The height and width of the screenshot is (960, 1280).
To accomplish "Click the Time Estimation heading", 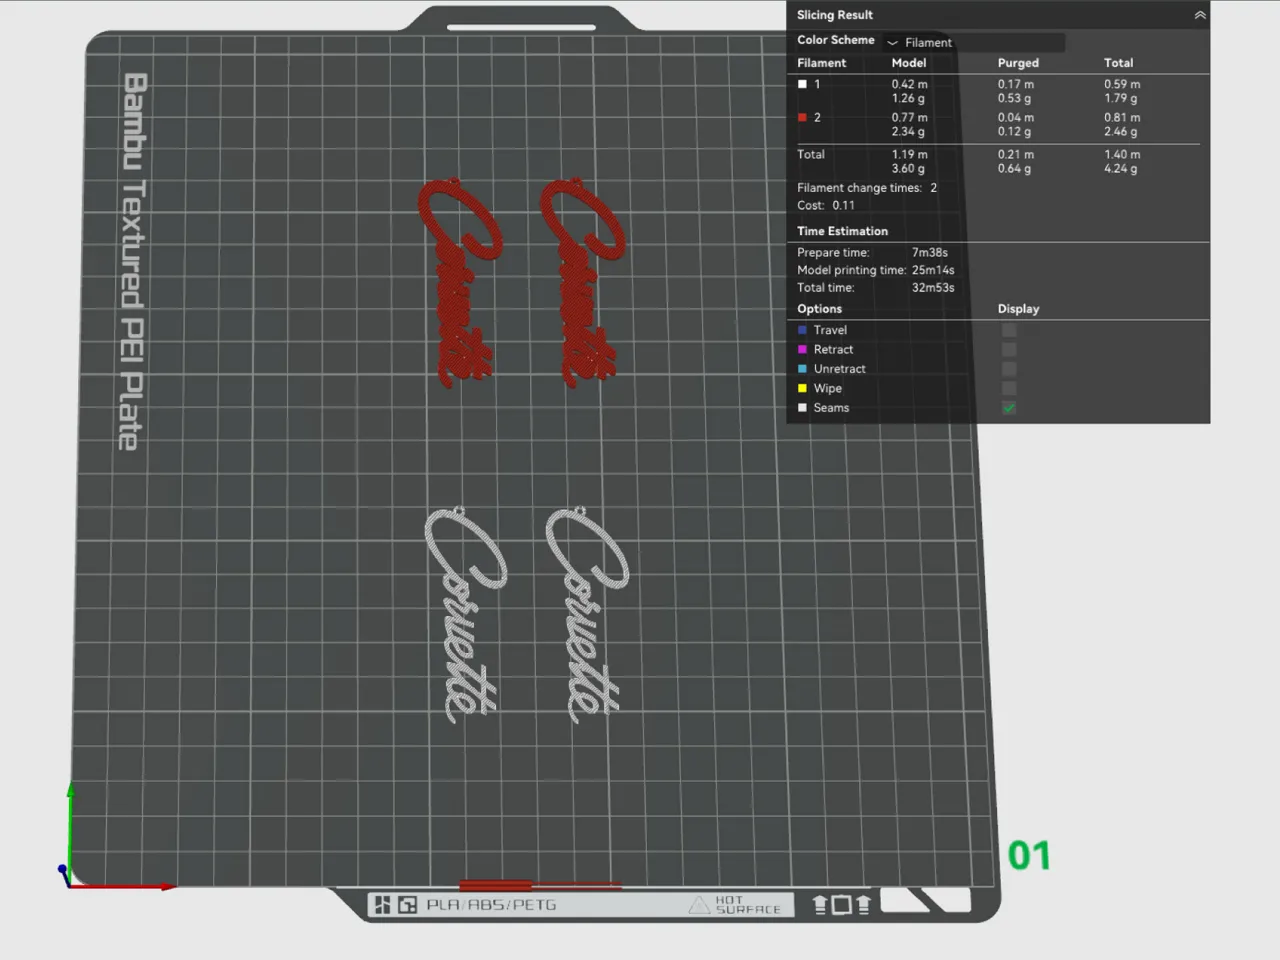I will tap(842, 231).
